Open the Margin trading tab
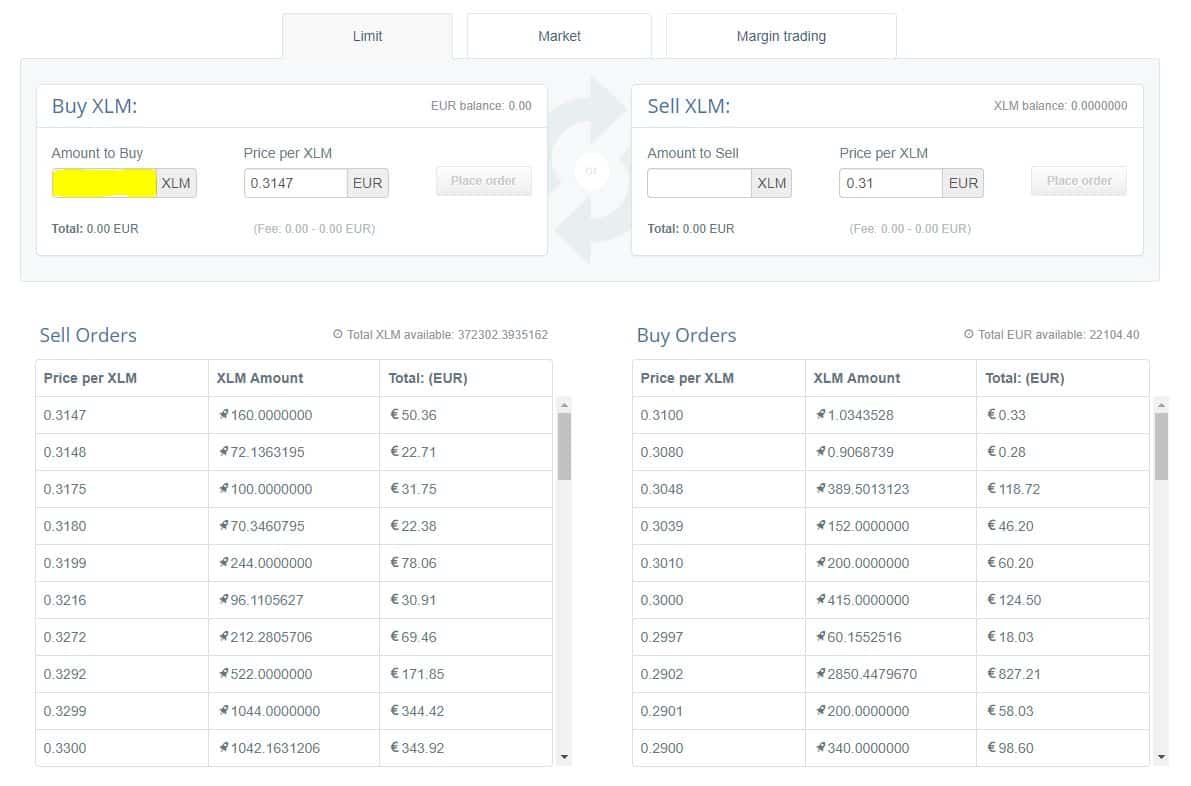The height and width of the screenshot is (786, 1191). 781,36
